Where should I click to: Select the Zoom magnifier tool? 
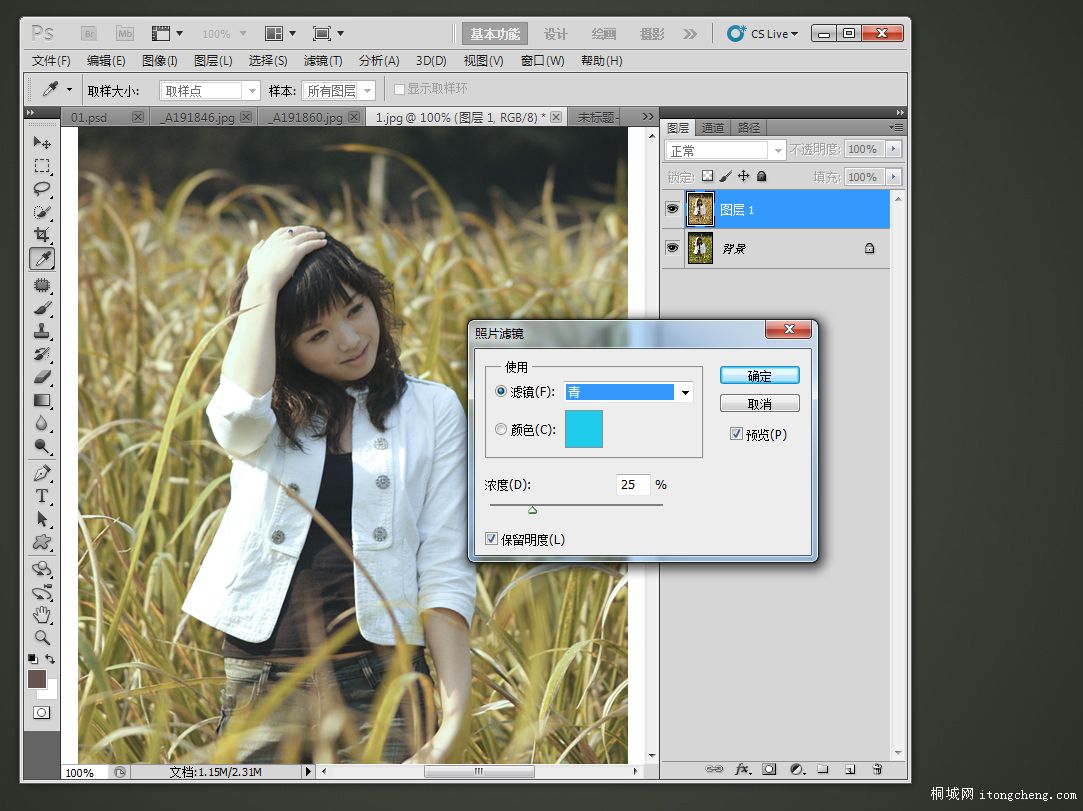pyautogui.click(x=42, y=637)
